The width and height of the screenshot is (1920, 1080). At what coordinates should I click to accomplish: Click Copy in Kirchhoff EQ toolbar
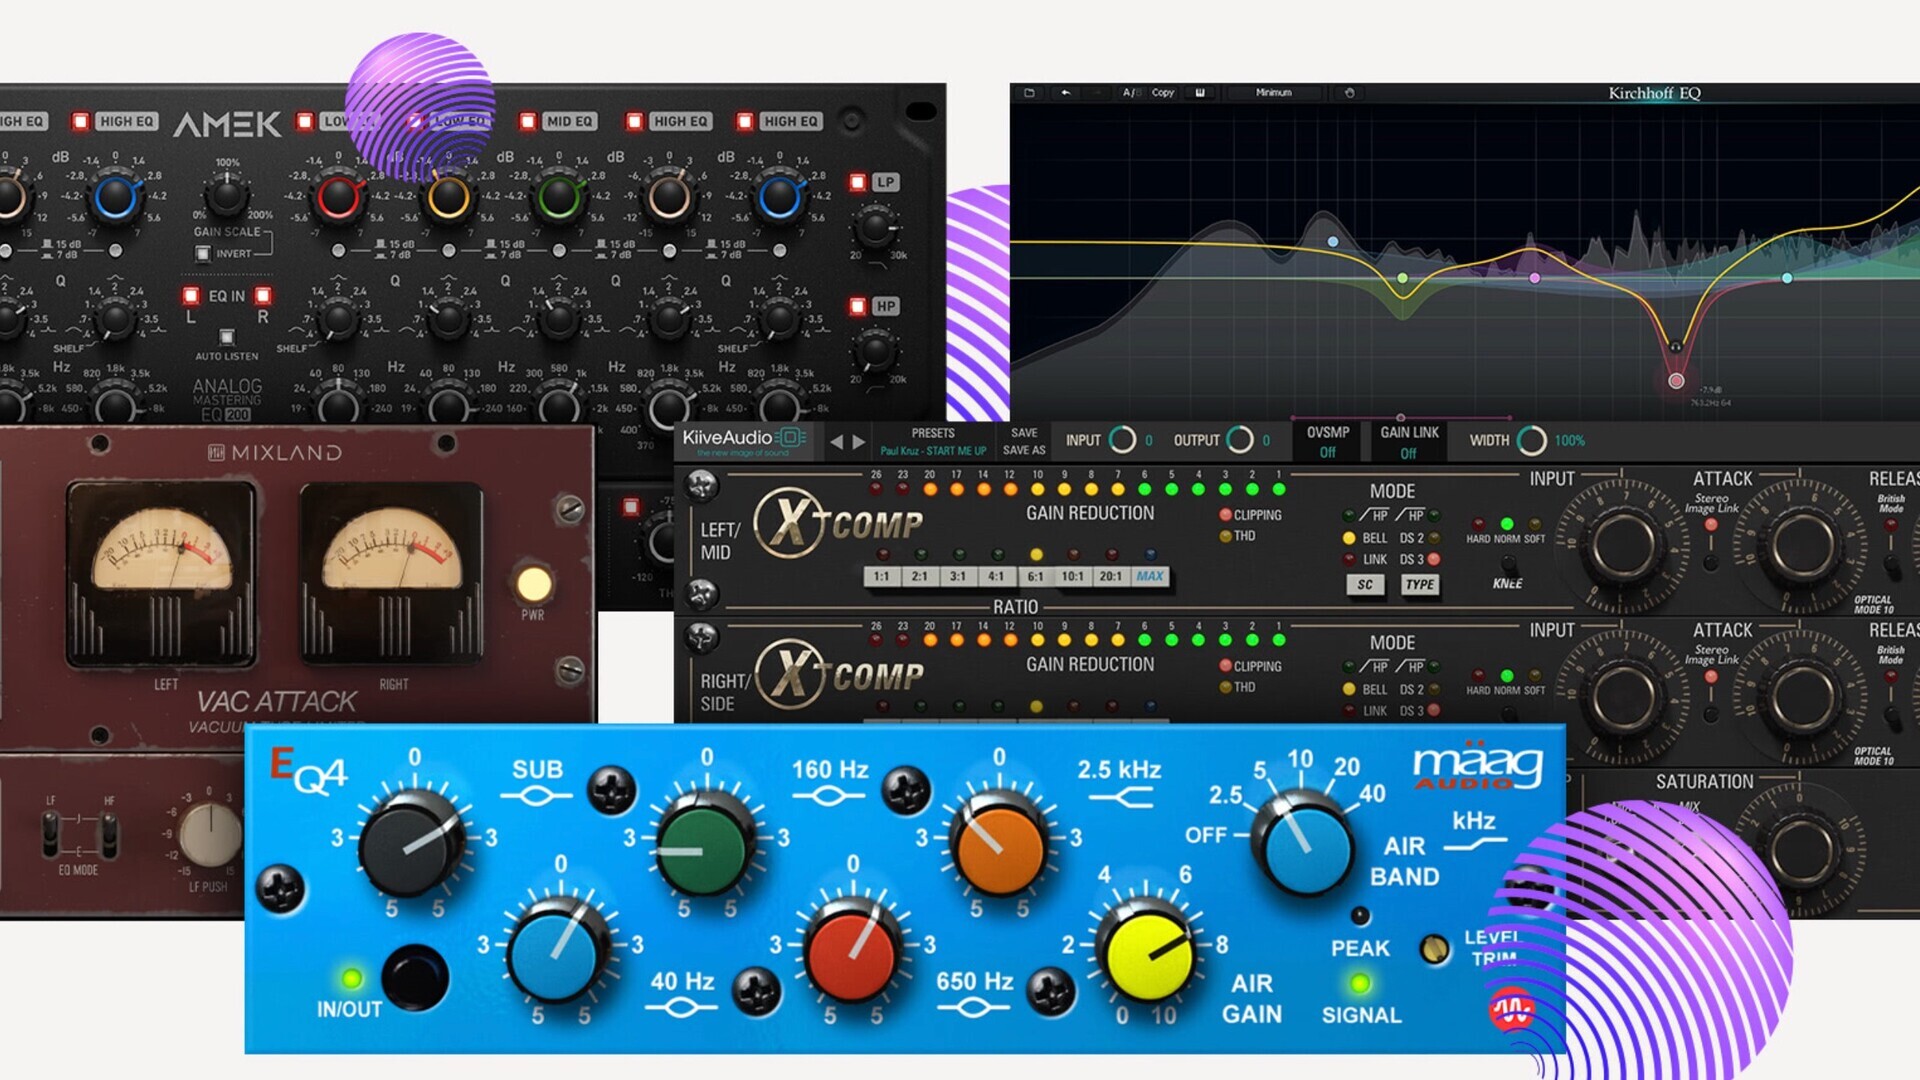(1163, 93)
